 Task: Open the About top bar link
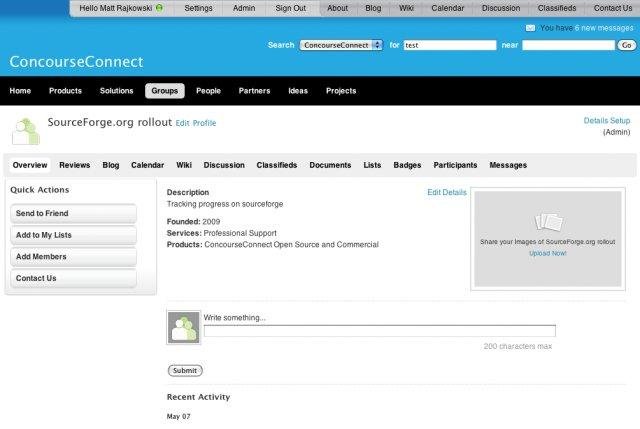(x=338, y=8)
